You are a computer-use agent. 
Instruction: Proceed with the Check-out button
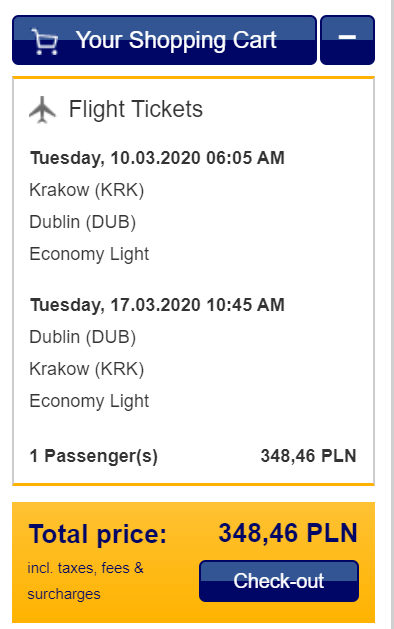279,581
